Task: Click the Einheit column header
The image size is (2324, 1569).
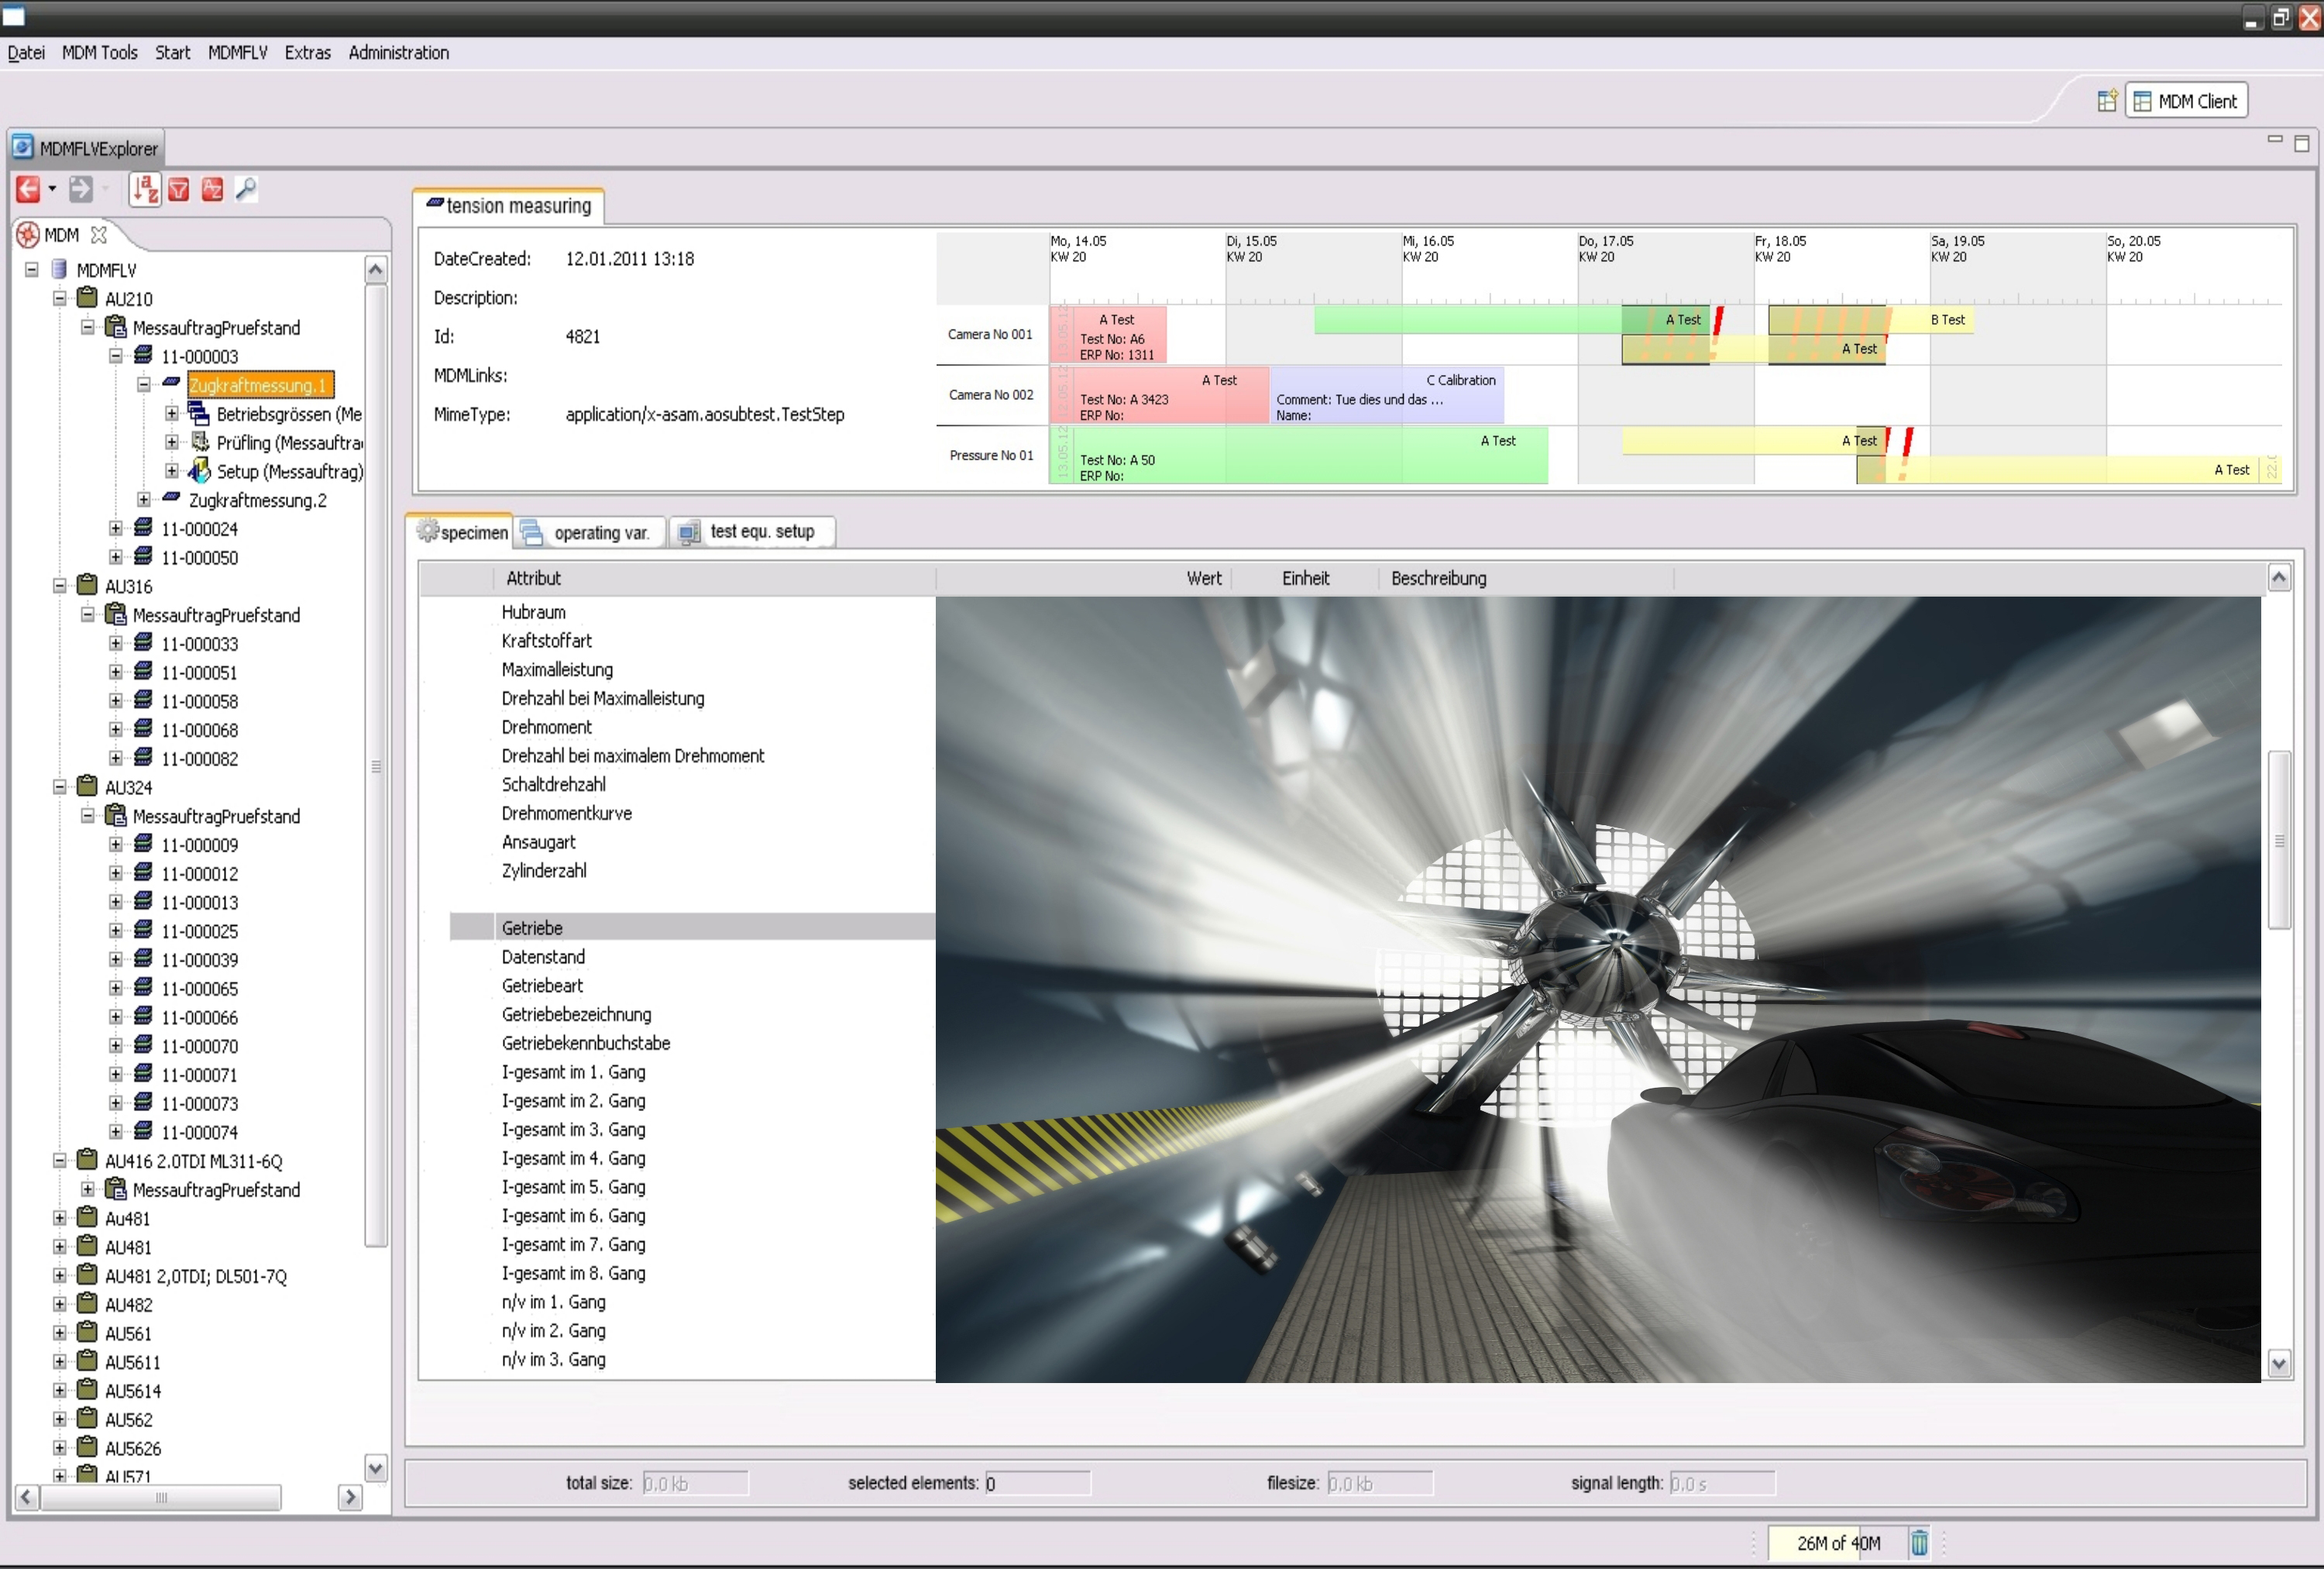Action: [1305, 578]
